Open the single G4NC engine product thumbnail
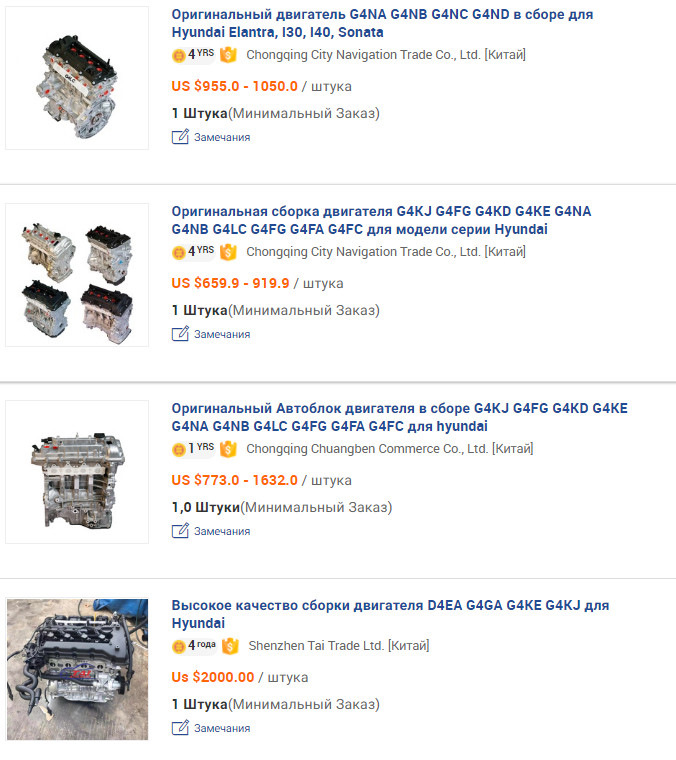The width and height of the screenshot is (676, 760). coord(77,78)
